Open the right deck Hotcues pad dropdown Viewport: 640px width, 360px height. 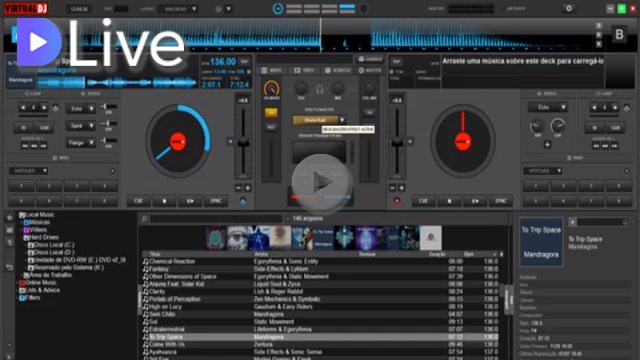[x=543, y=171]
